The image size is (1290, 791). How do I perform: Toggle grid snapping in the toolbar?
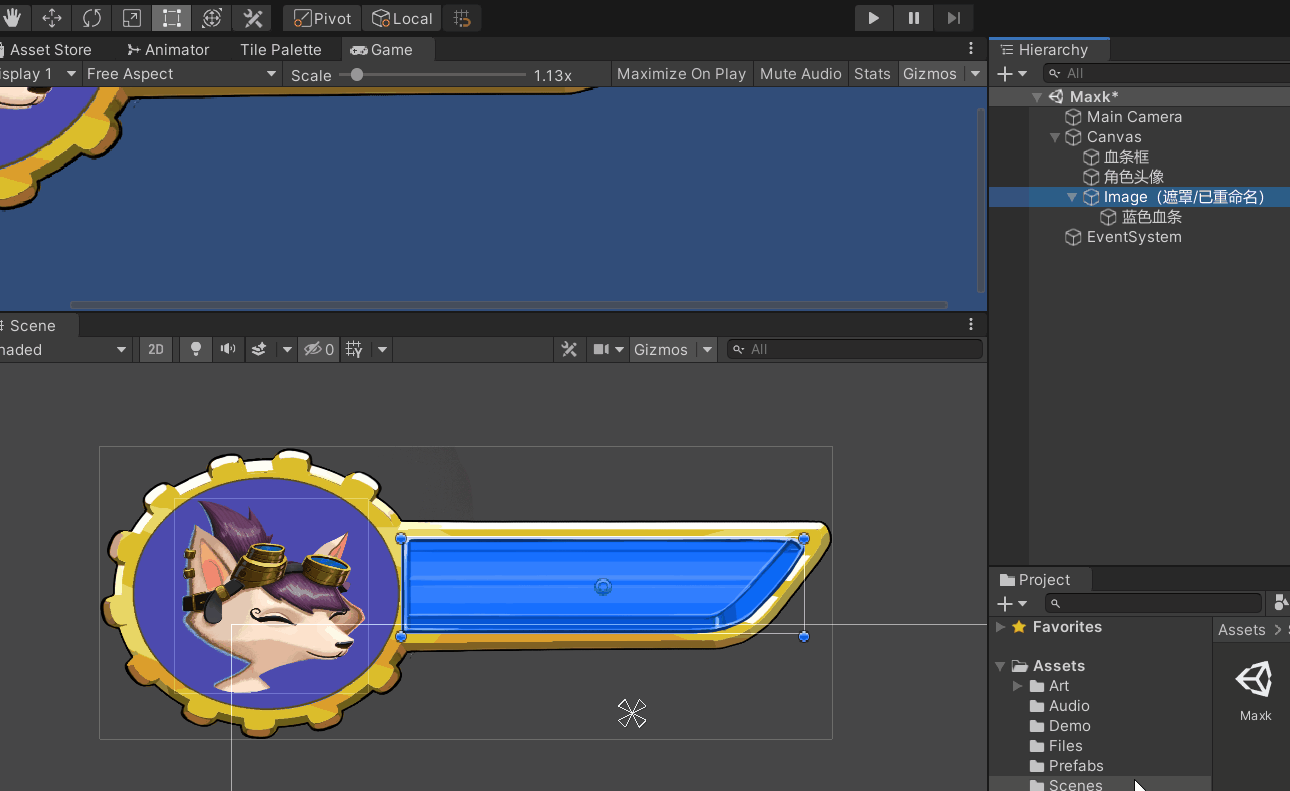tap(461, 18)
